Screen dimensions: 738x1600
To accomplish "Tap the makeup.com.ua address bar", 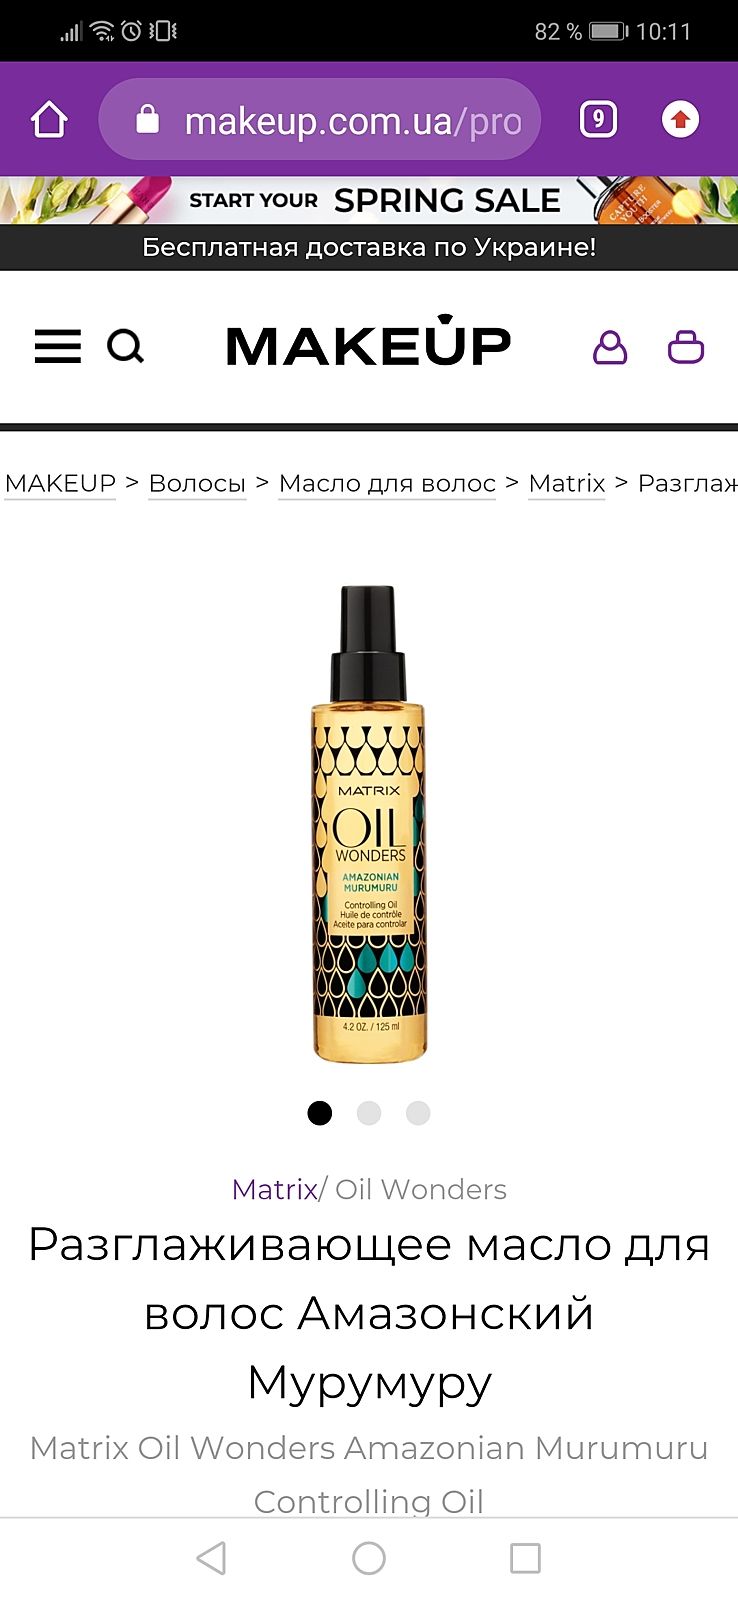I will (x=320, y=120).
